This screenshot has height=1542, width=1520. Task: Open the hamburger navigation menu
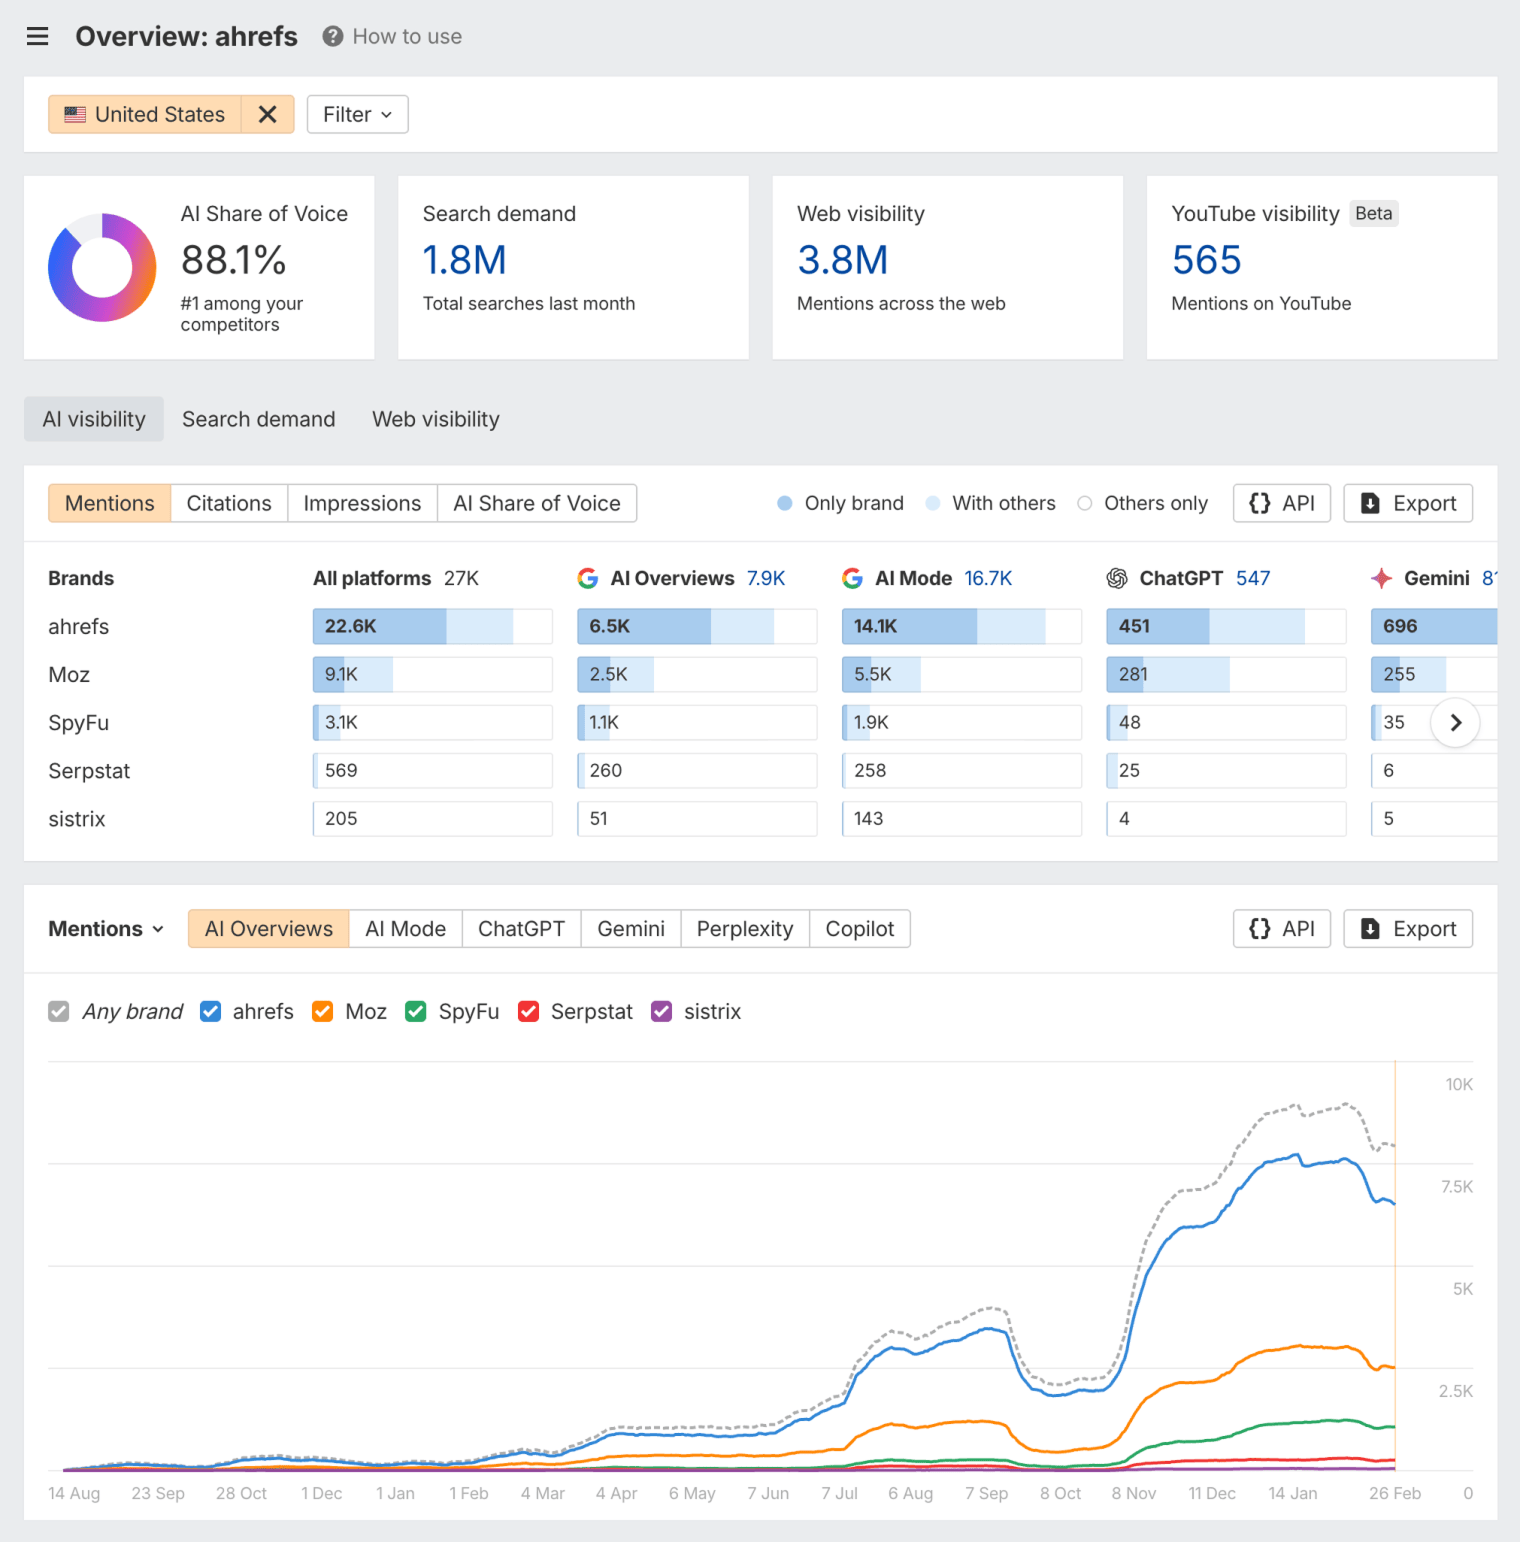(37, 36)
